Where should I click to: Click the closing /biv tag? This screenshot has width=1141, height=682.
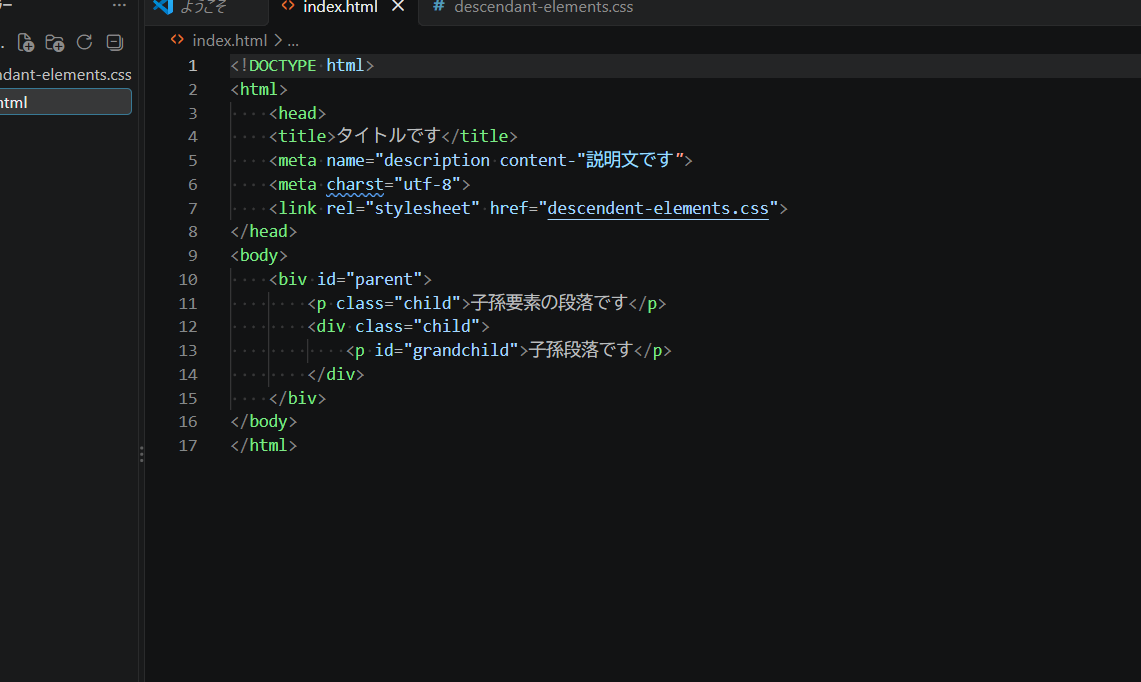click(297, 398)
